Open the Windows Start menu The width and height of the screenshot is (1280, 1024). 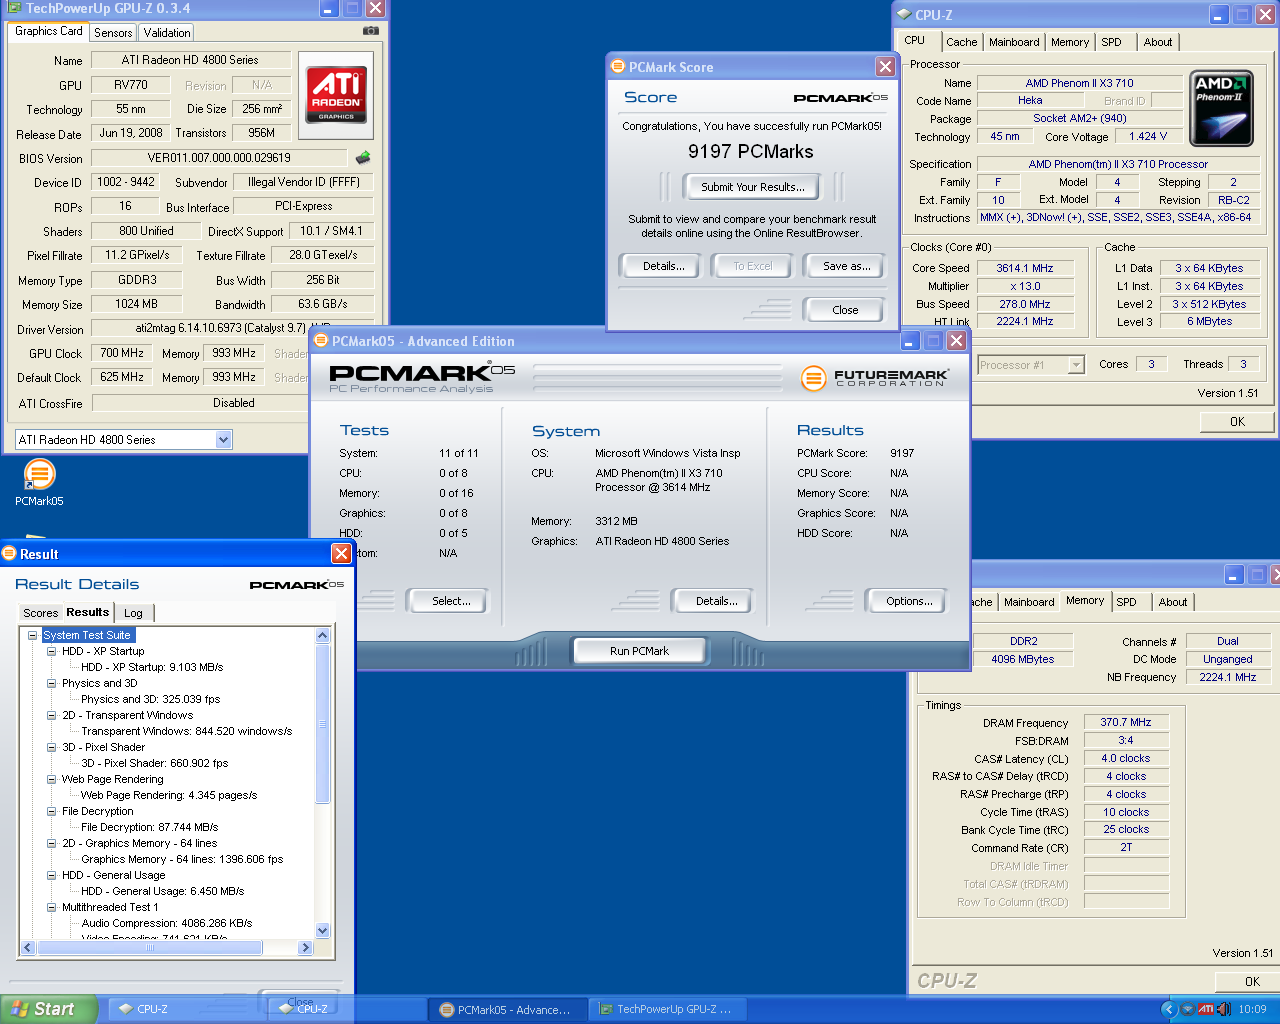tap(48, 1009)
